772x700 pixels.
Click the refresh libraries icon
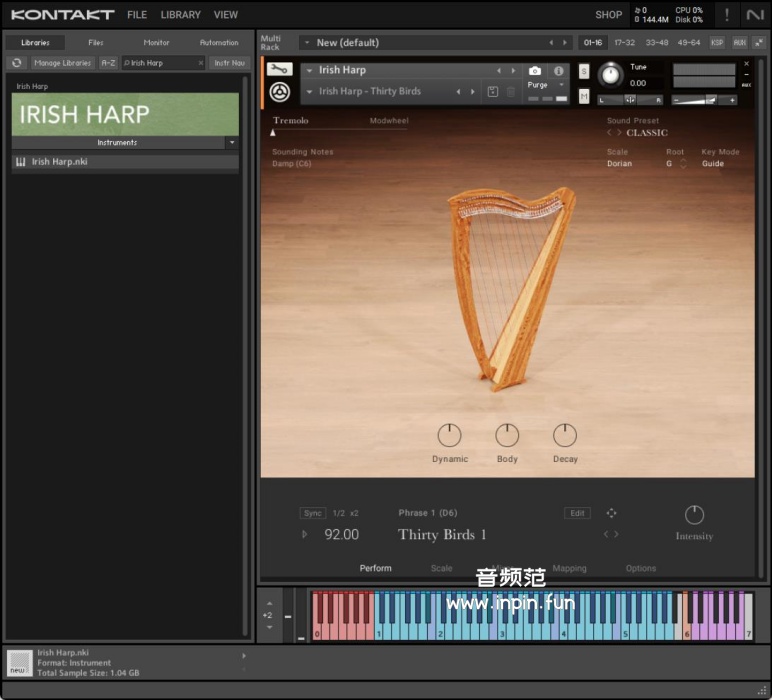tap(17, 63)
